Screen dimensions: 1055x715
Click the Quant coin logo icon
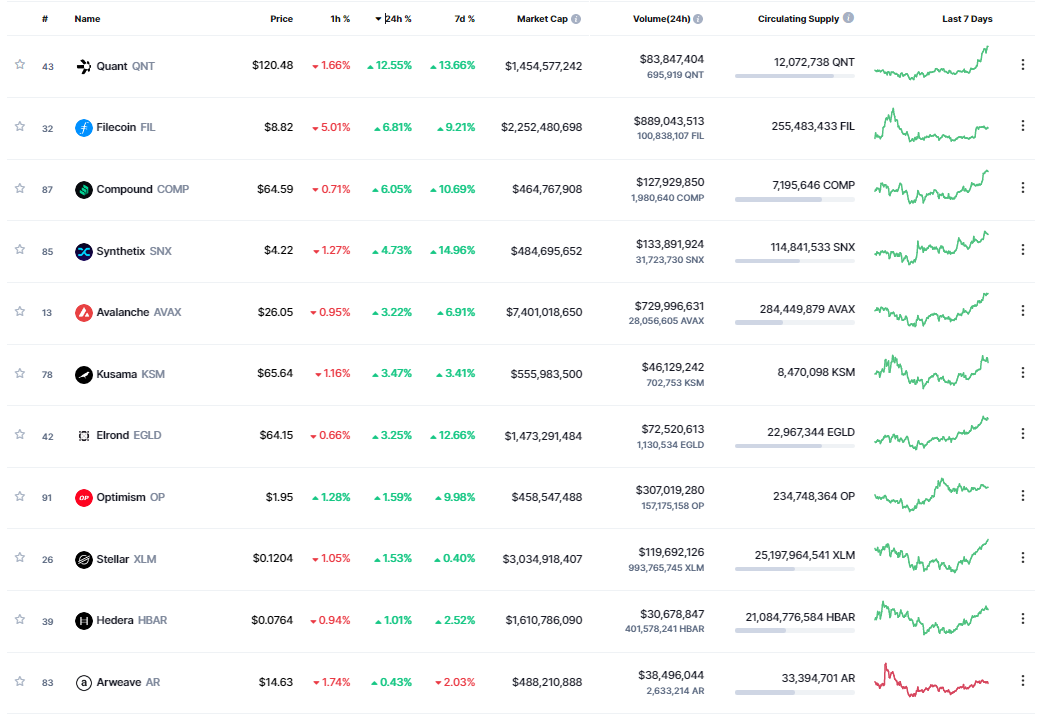[x=83, y=67]
